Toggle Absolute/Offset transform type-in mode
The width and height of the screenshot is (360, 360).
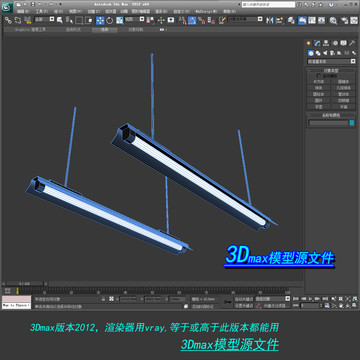[111, 299]
